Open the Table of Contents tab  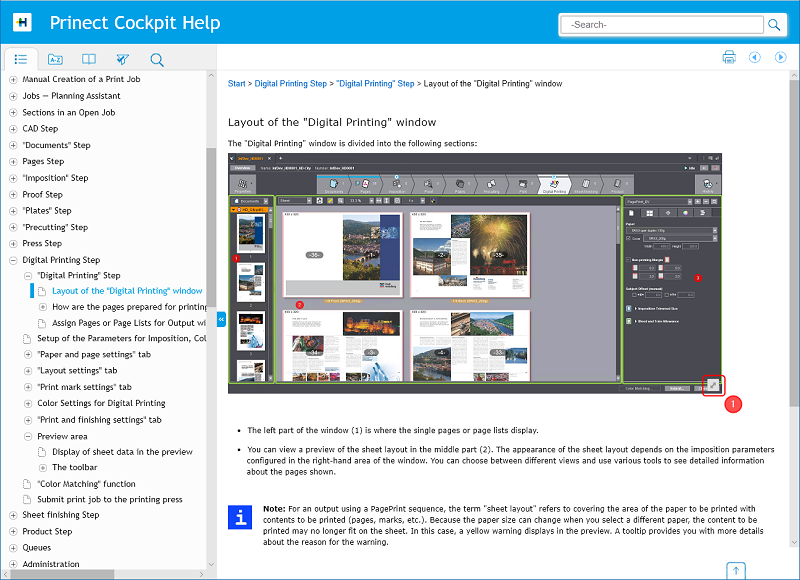(21, 59)
